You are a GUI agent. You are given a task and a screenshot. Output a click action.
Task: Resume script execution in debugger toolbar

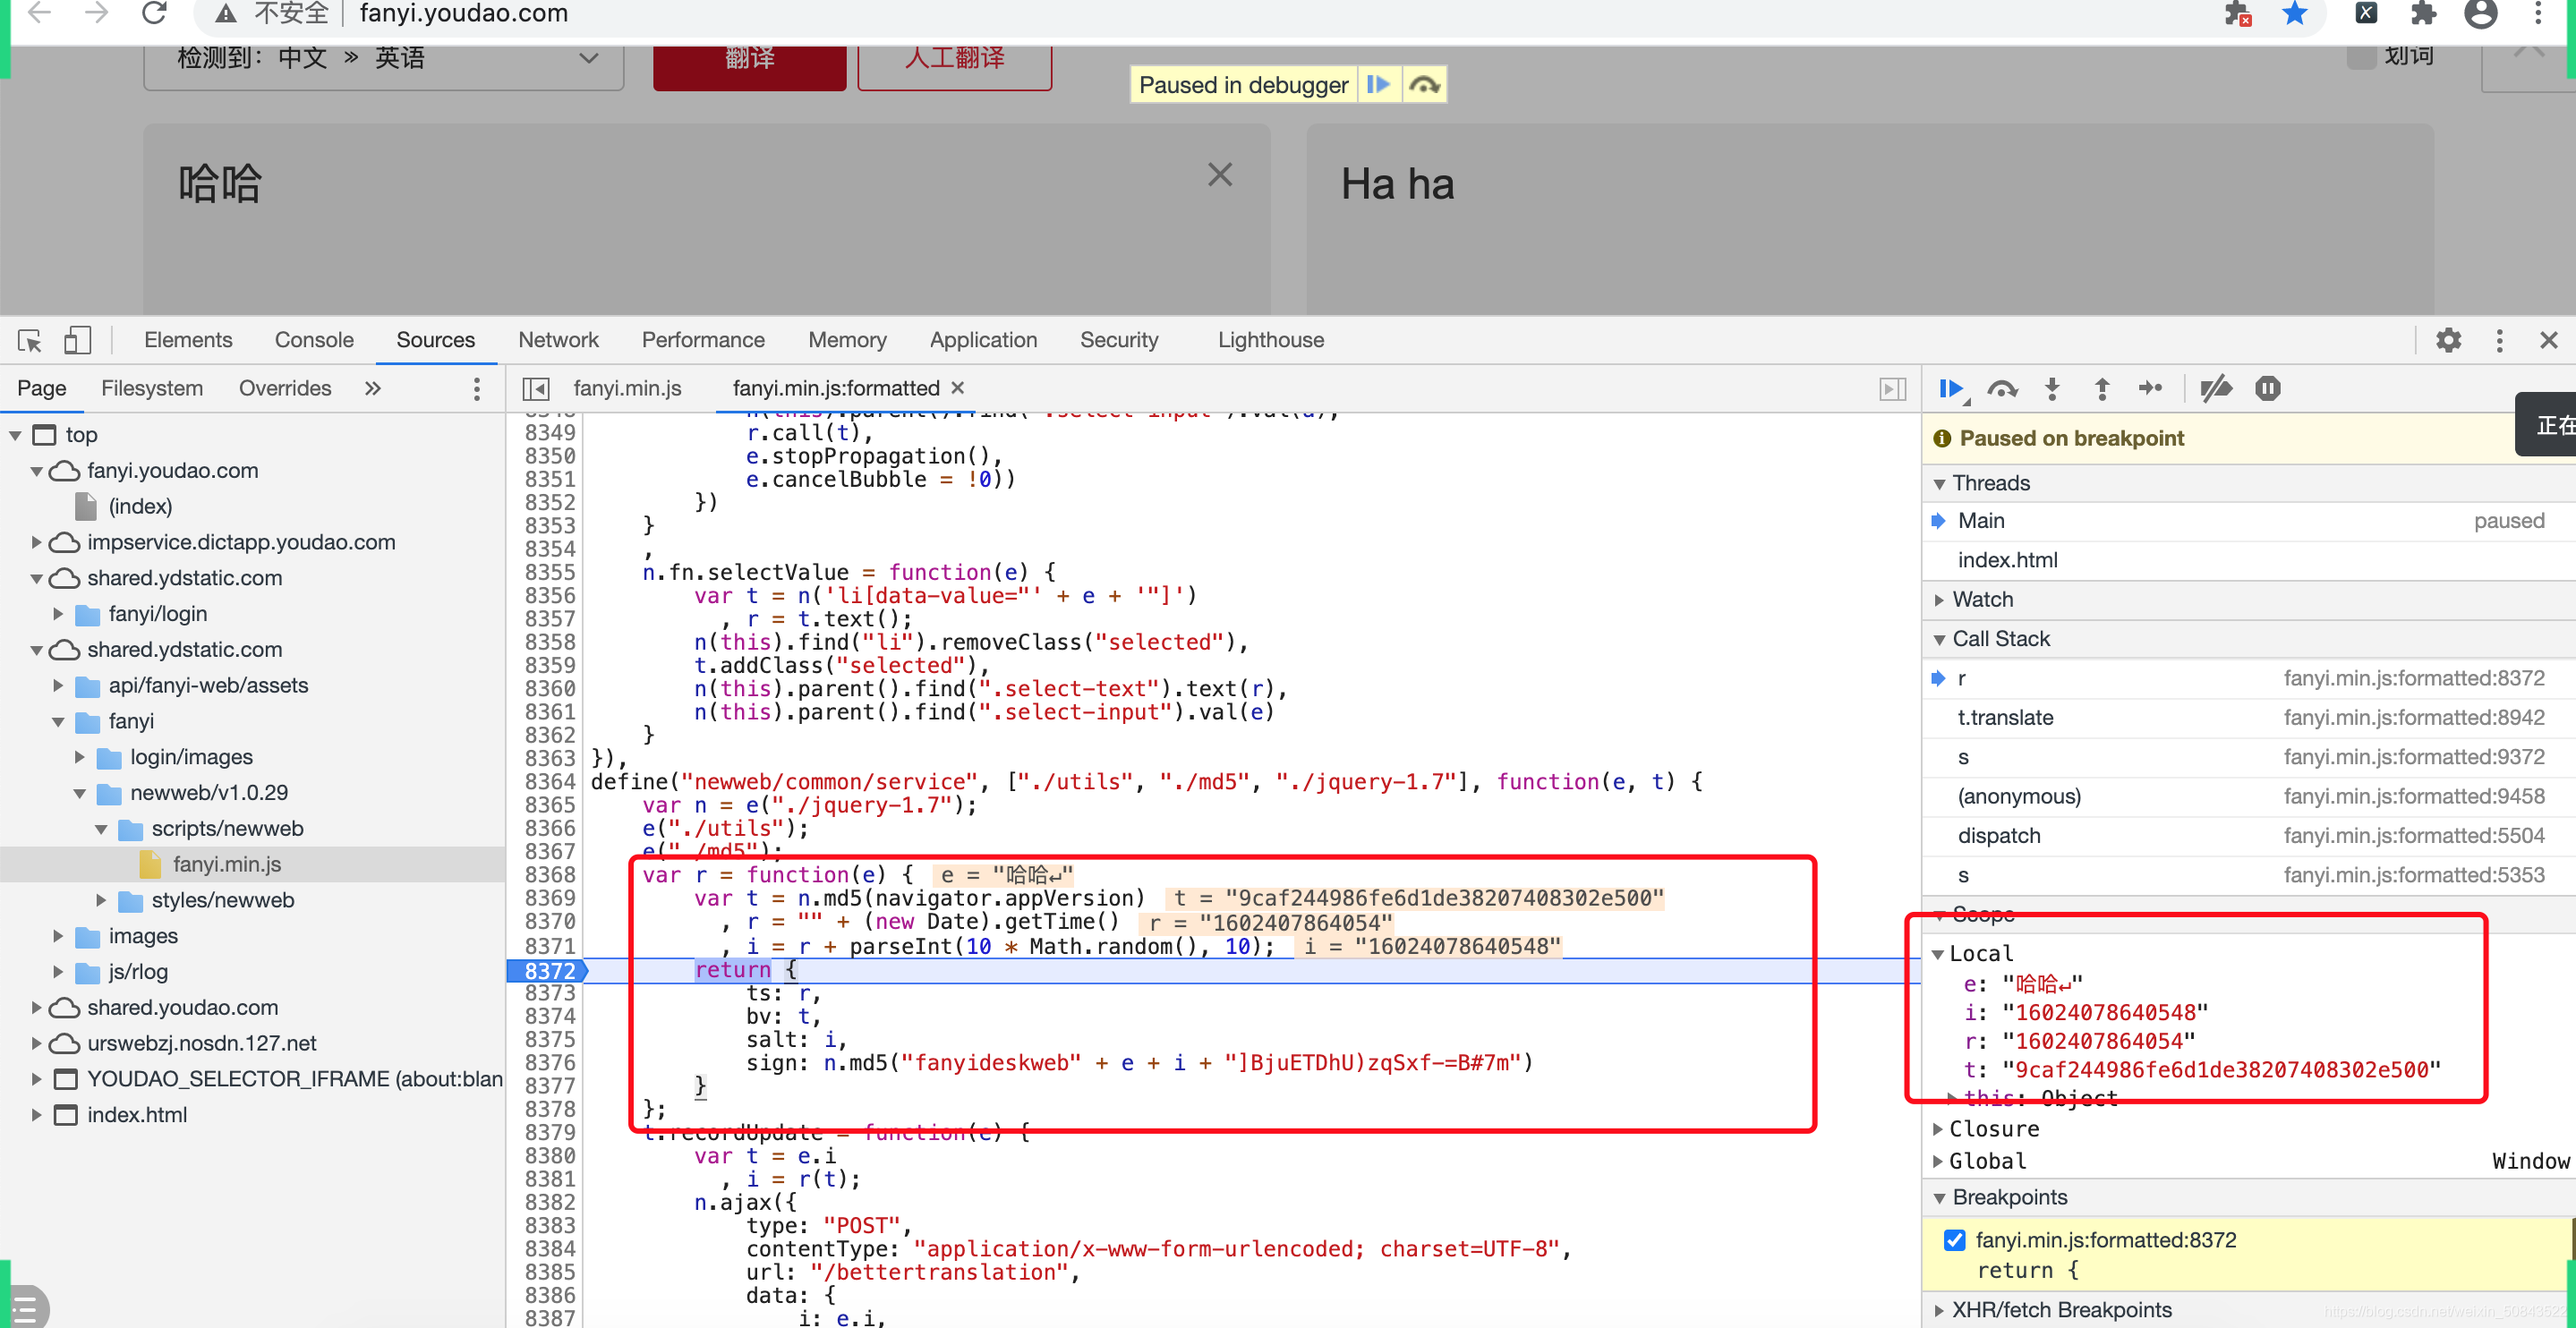pos(1950,389)
